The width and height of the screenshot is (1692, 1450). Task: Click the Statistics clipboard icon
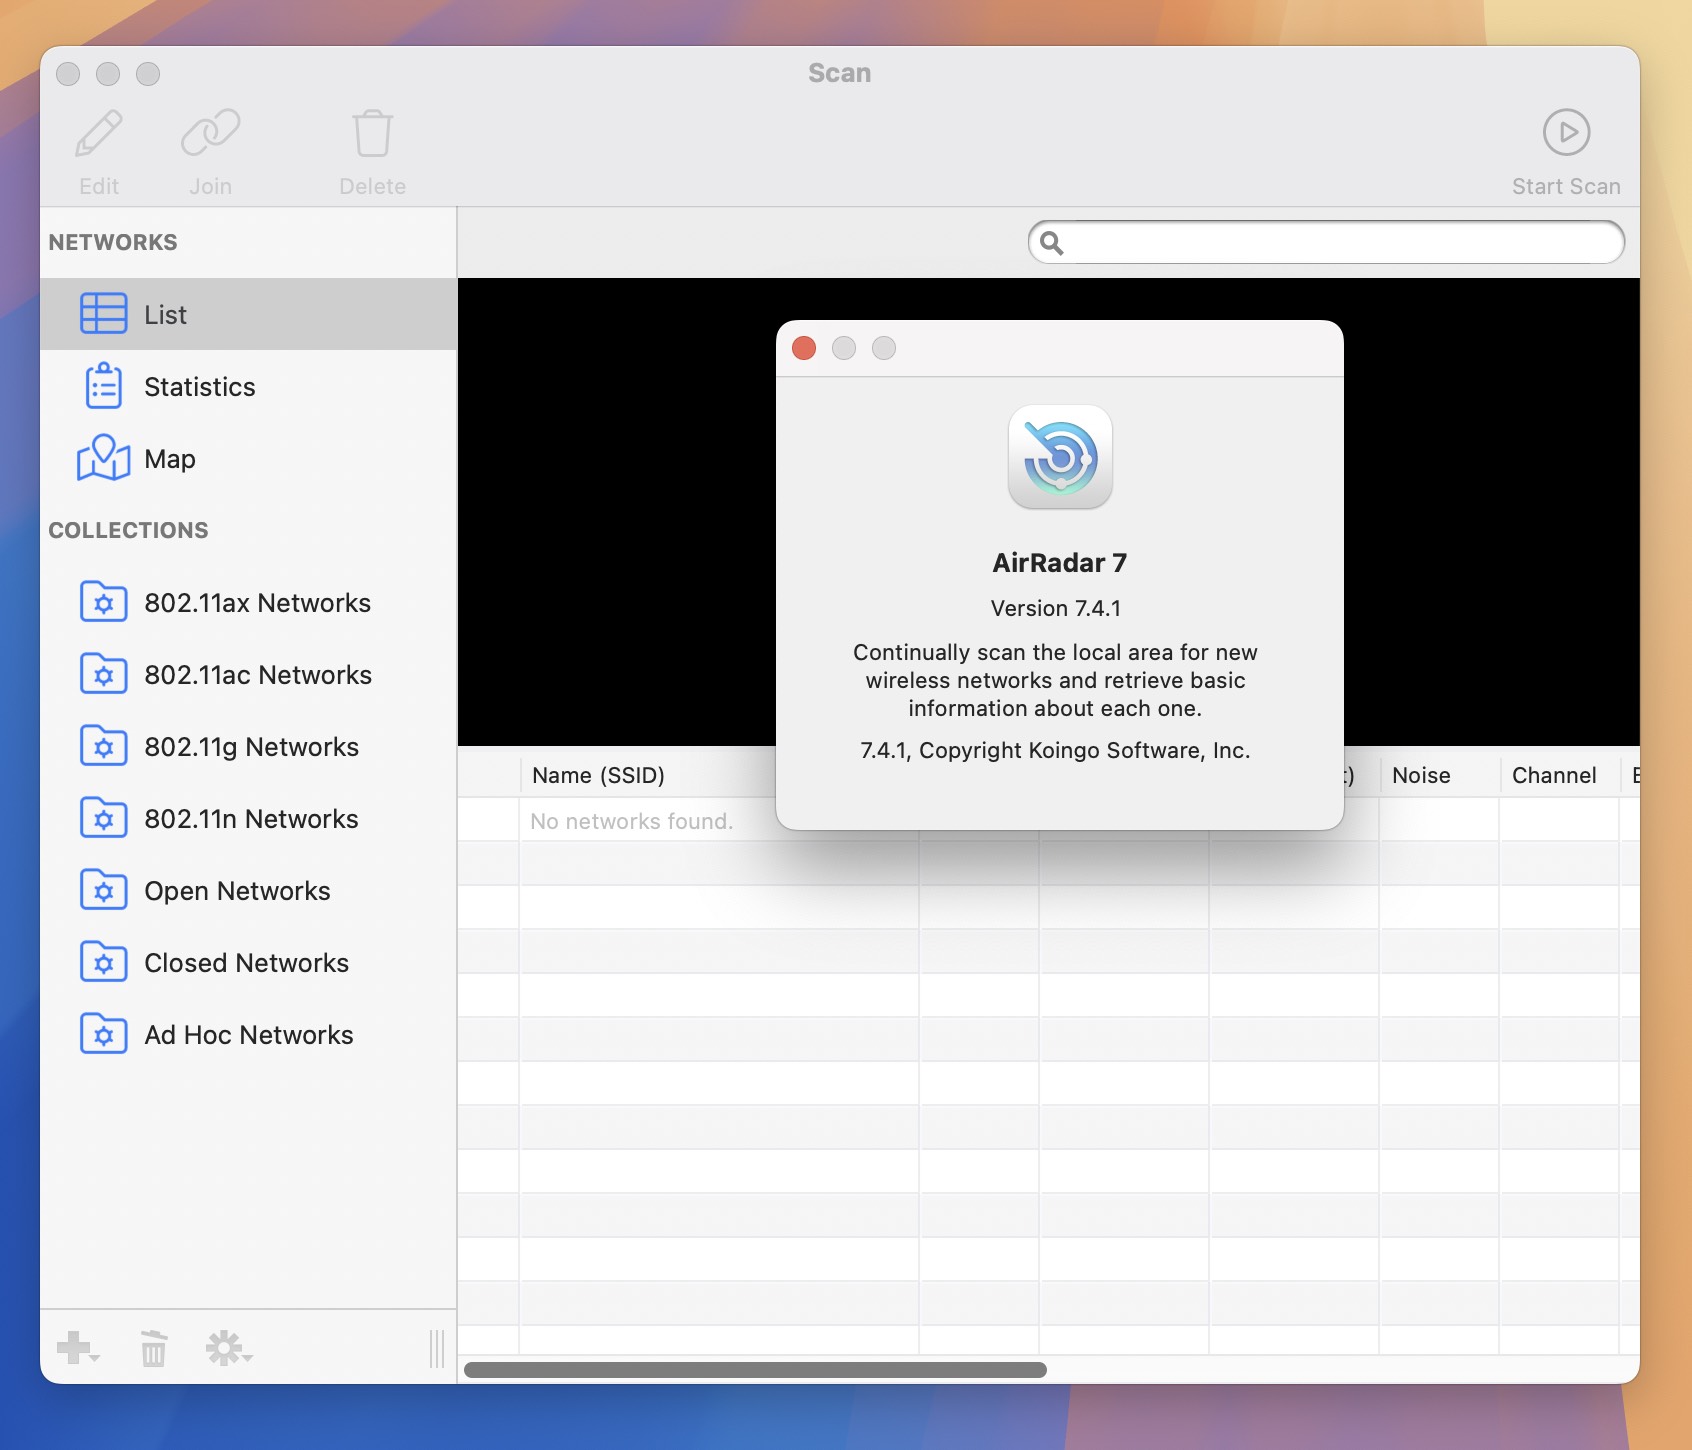(103, 386)
